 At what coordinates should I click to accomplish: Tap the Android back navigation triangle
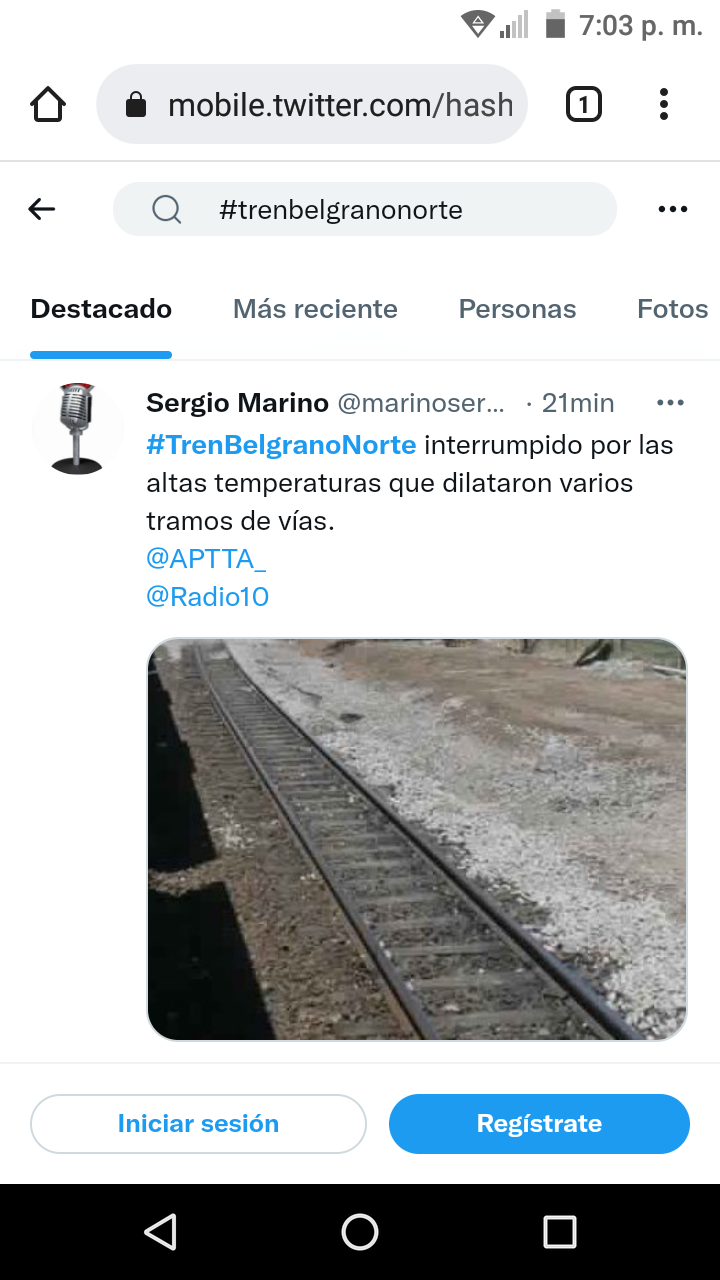coord(160,1232)
